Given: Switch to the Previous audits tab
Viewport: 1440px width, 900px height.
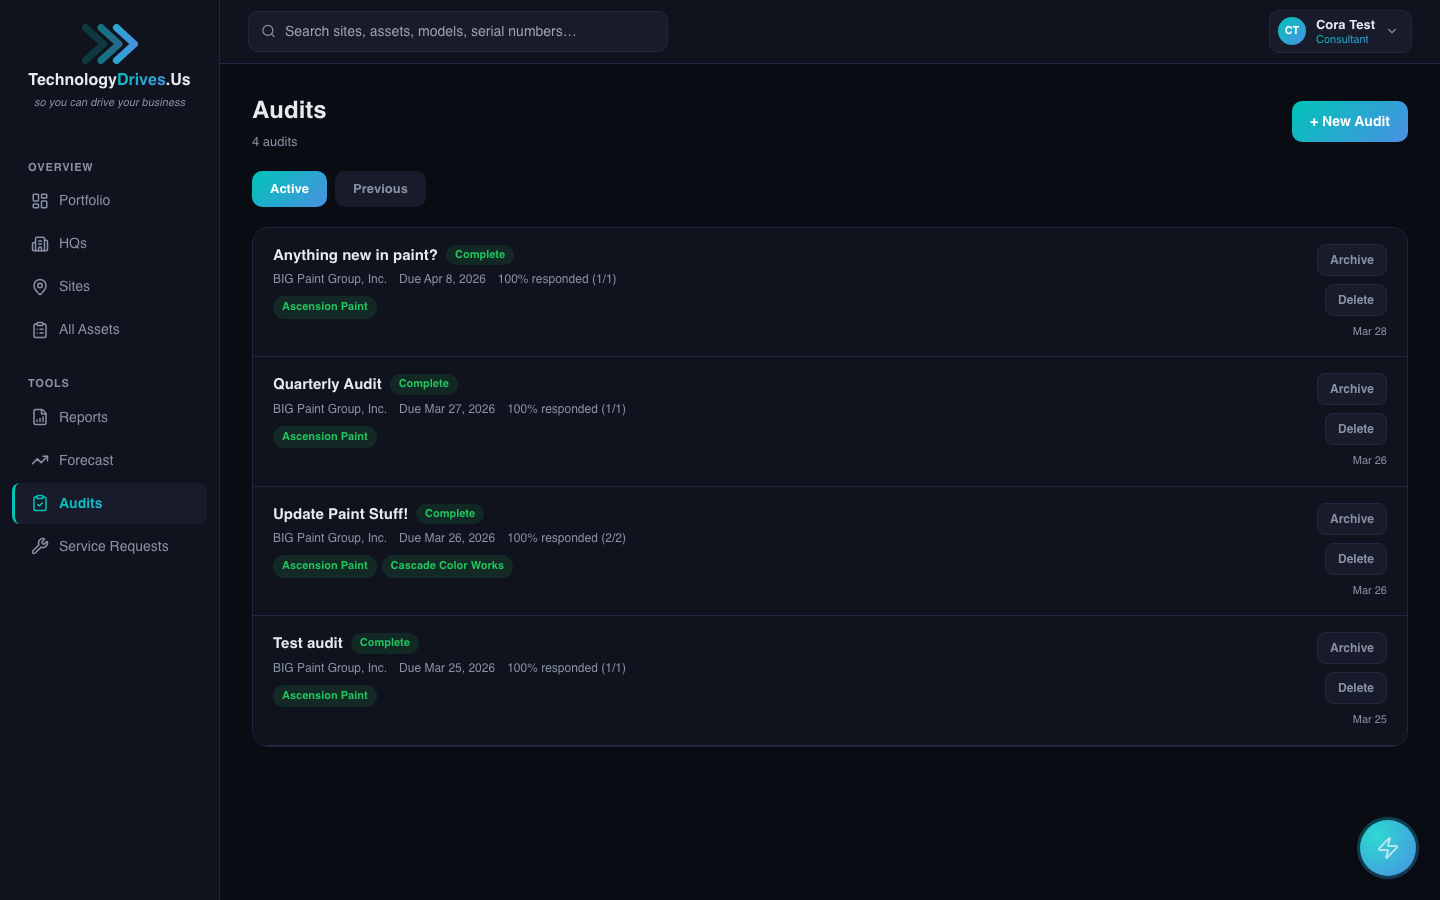Looking at the screenshot, I should (x=380, y=189).
